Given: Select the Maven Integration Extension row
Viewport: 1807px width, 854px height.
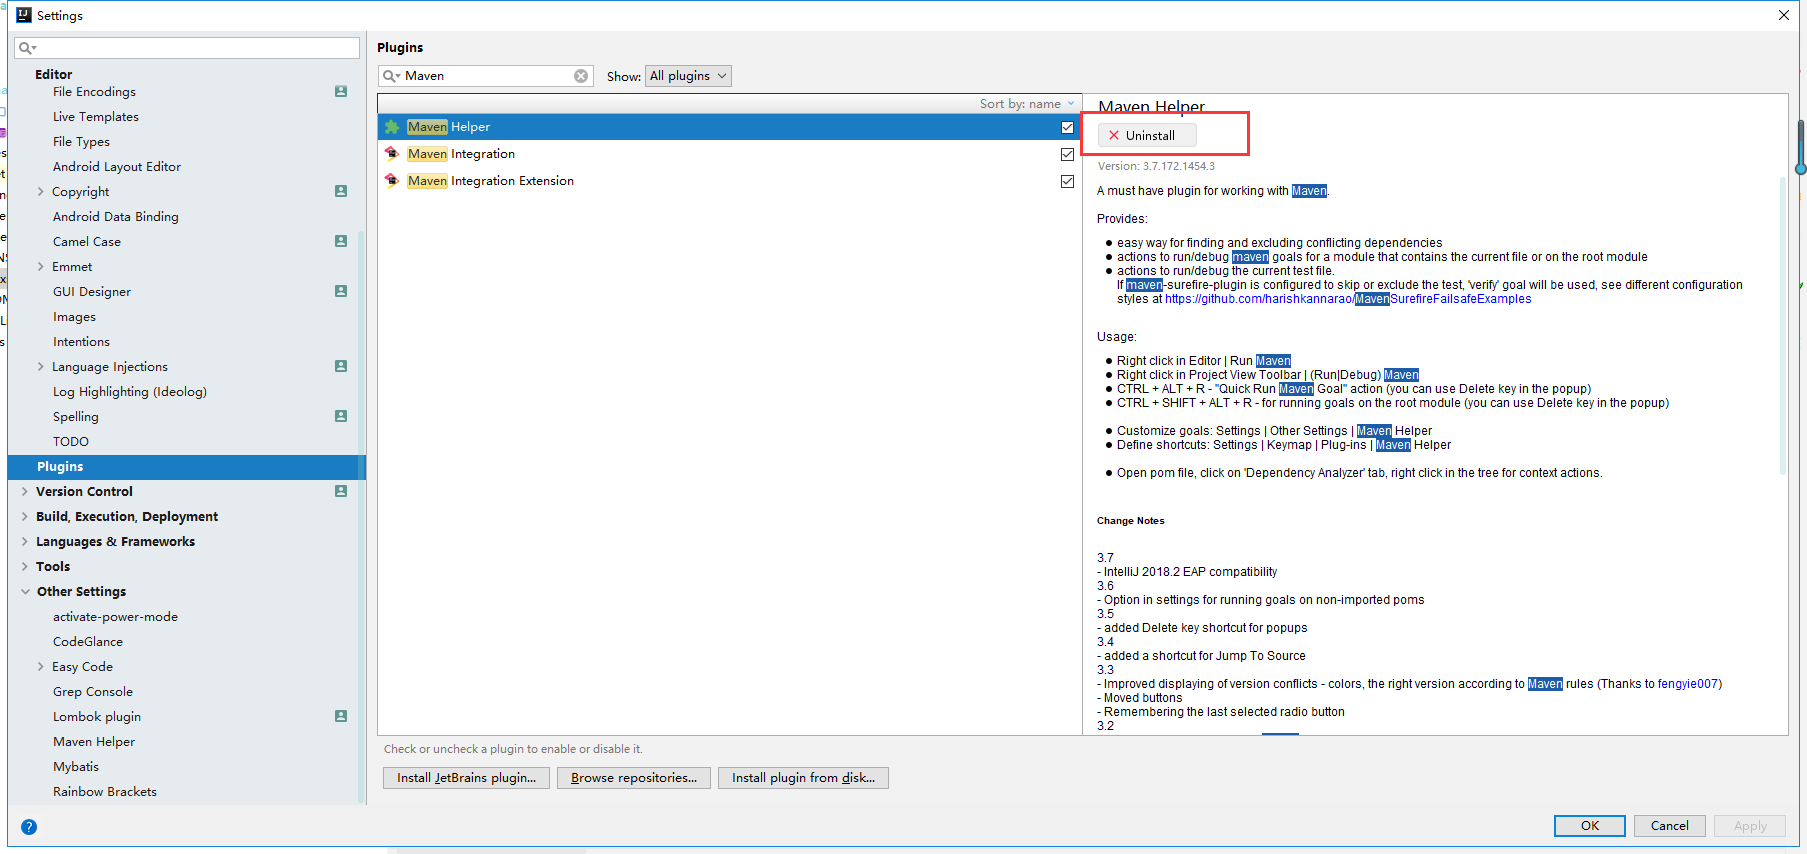Looking at the screenshot, I should click(729, 181).
